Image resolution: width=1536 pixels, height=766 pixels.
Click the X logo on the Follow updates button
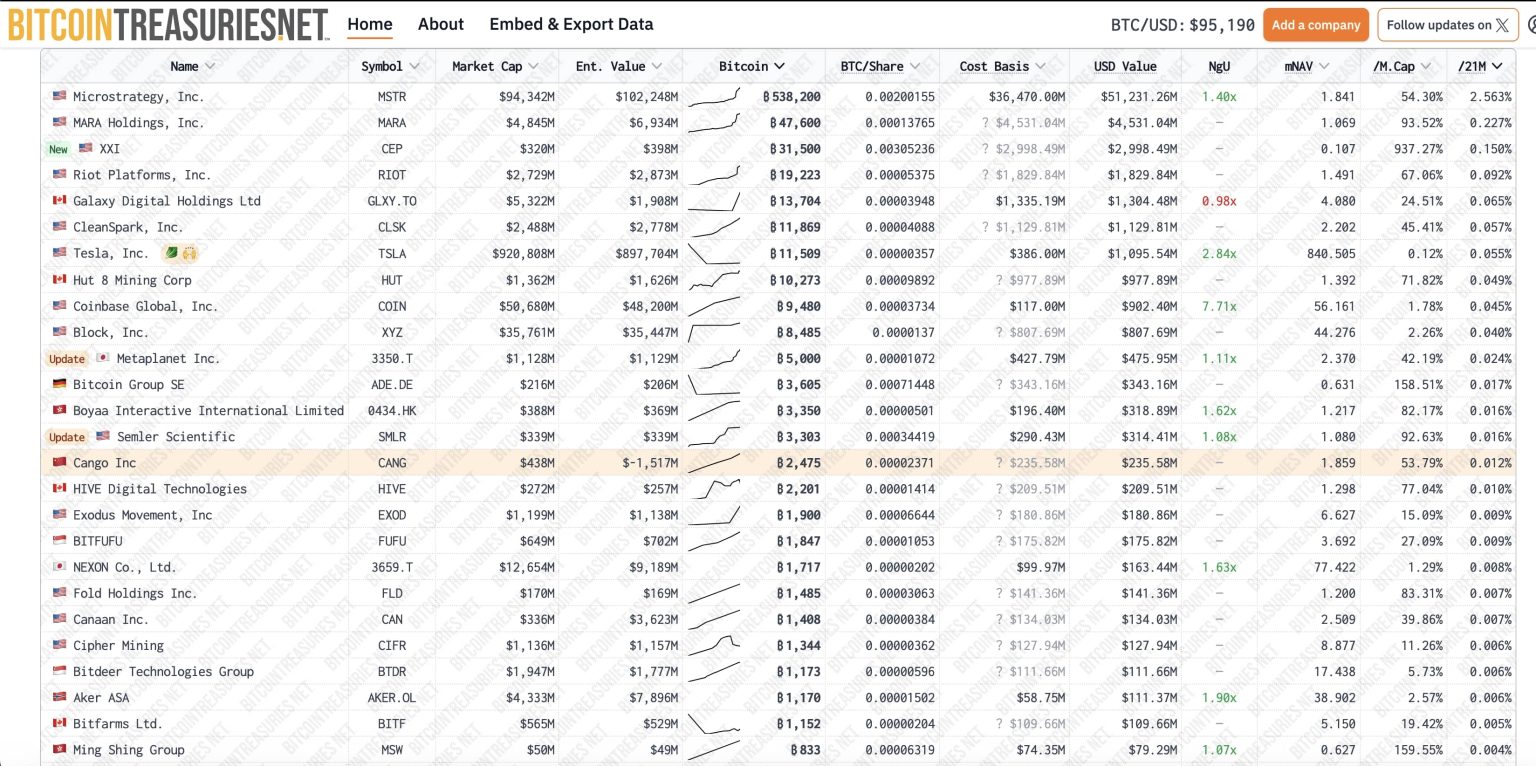pos(1503,24)
